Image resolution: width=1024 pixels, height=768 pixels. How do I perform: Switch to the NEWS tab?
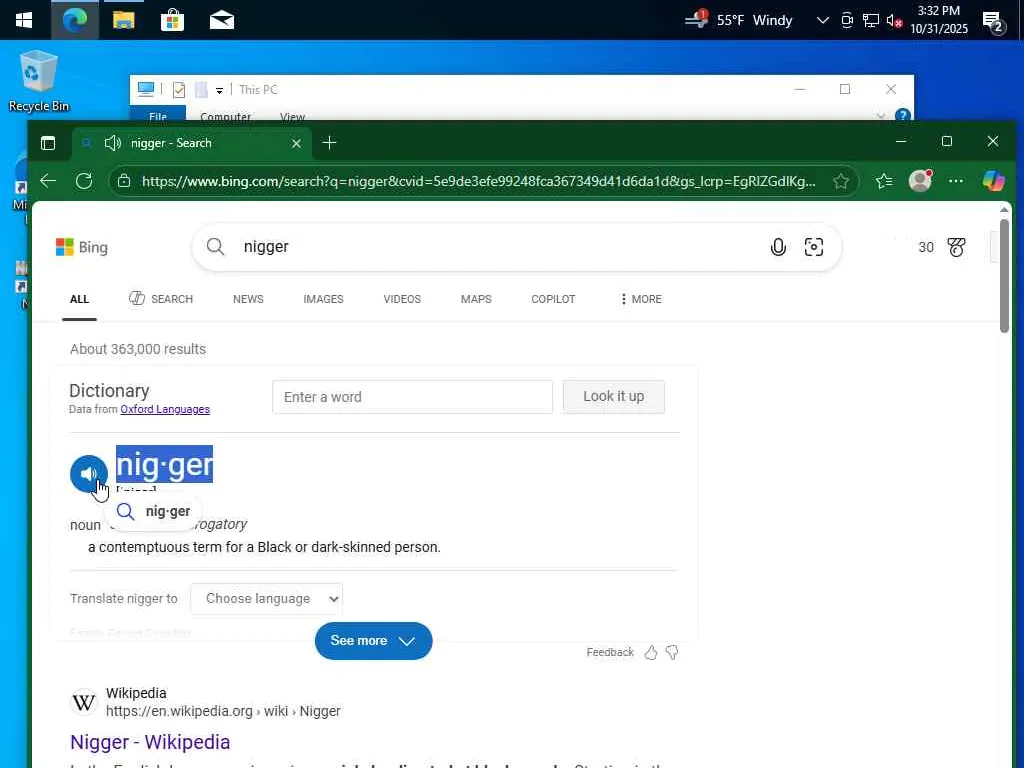(248, 299)
